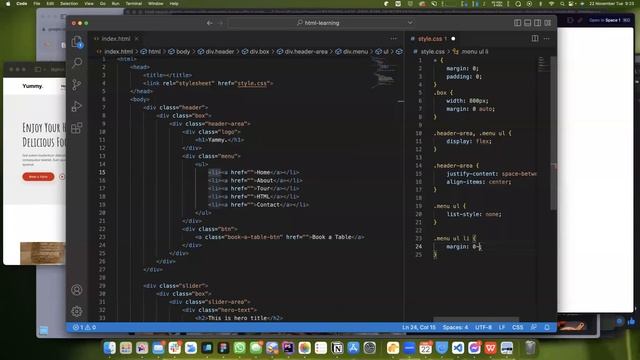Toggle the bottom panel layout icon
The height and width of the screenshot is (360, 640).
(528, 23)
